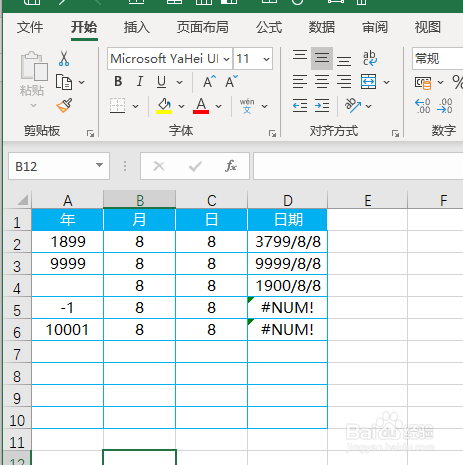Open the borders dropdown arrow
Image resolution: width=463 pixels, height=465 pixels.
point(135,106)
